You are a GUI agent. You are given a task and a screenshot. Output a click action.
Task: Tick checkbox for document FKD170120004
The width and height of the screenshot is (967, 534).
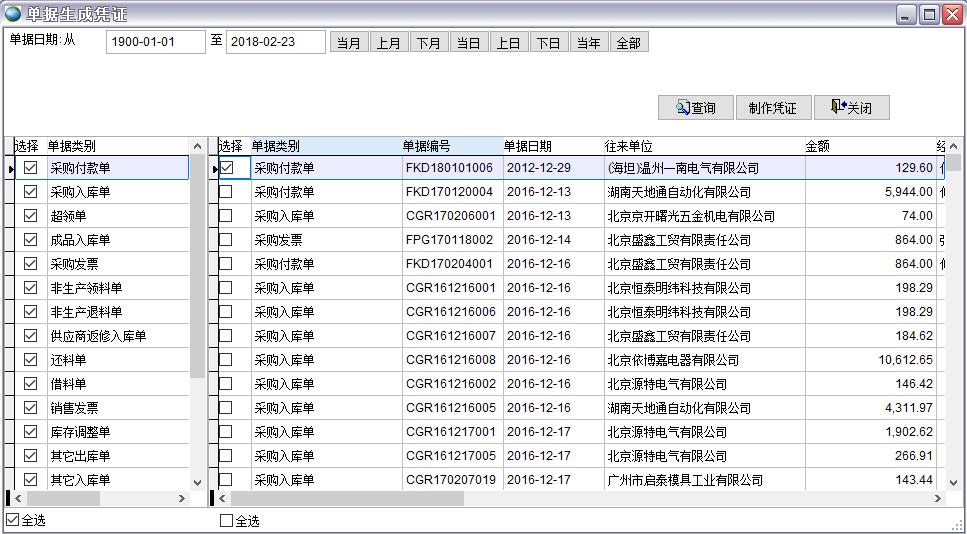pos(226,192)
